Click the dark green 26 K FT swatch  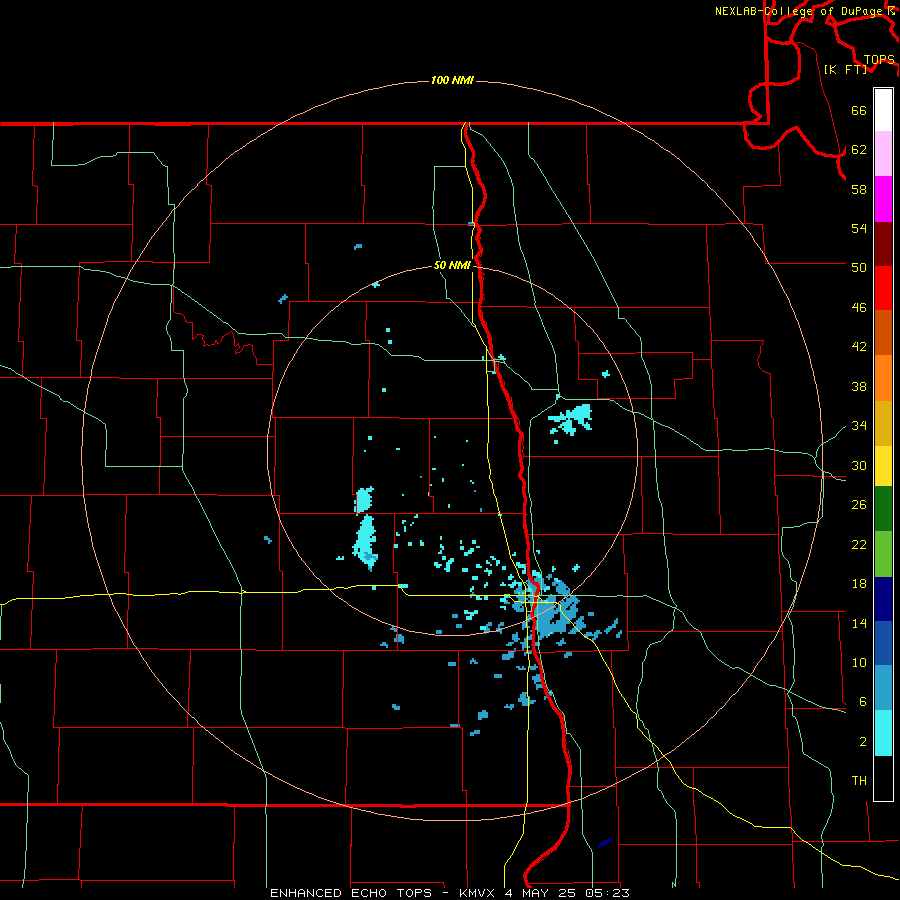[x=883, y=509]
